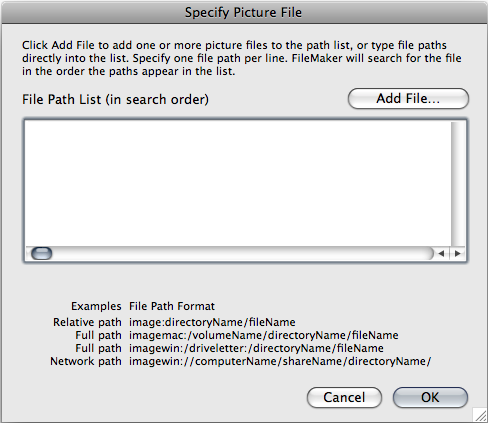Screen dimensions: 488x423
Task: Click the horizontal scrollbar thumb
Action: (42, 253)
